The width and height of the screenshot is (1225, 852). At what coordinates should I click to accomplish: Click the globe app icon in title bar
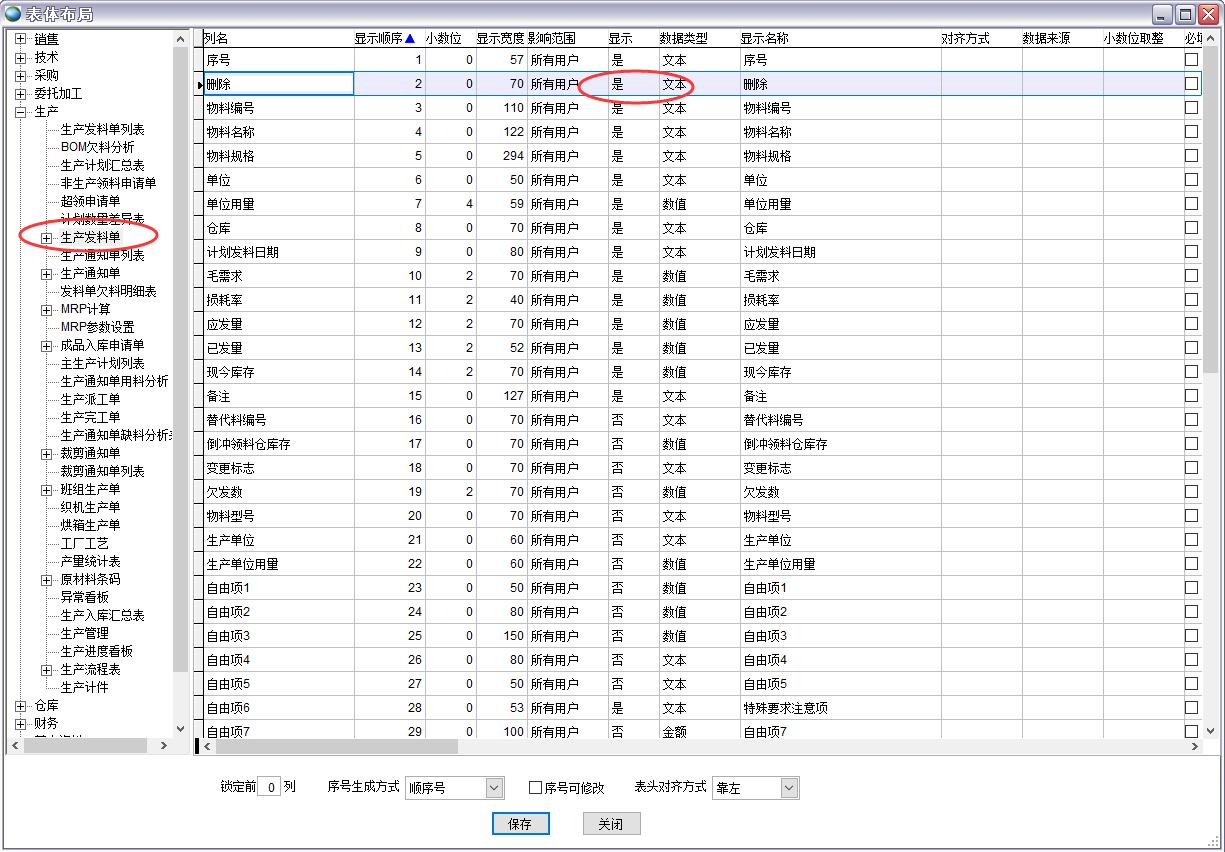point(12,14)
